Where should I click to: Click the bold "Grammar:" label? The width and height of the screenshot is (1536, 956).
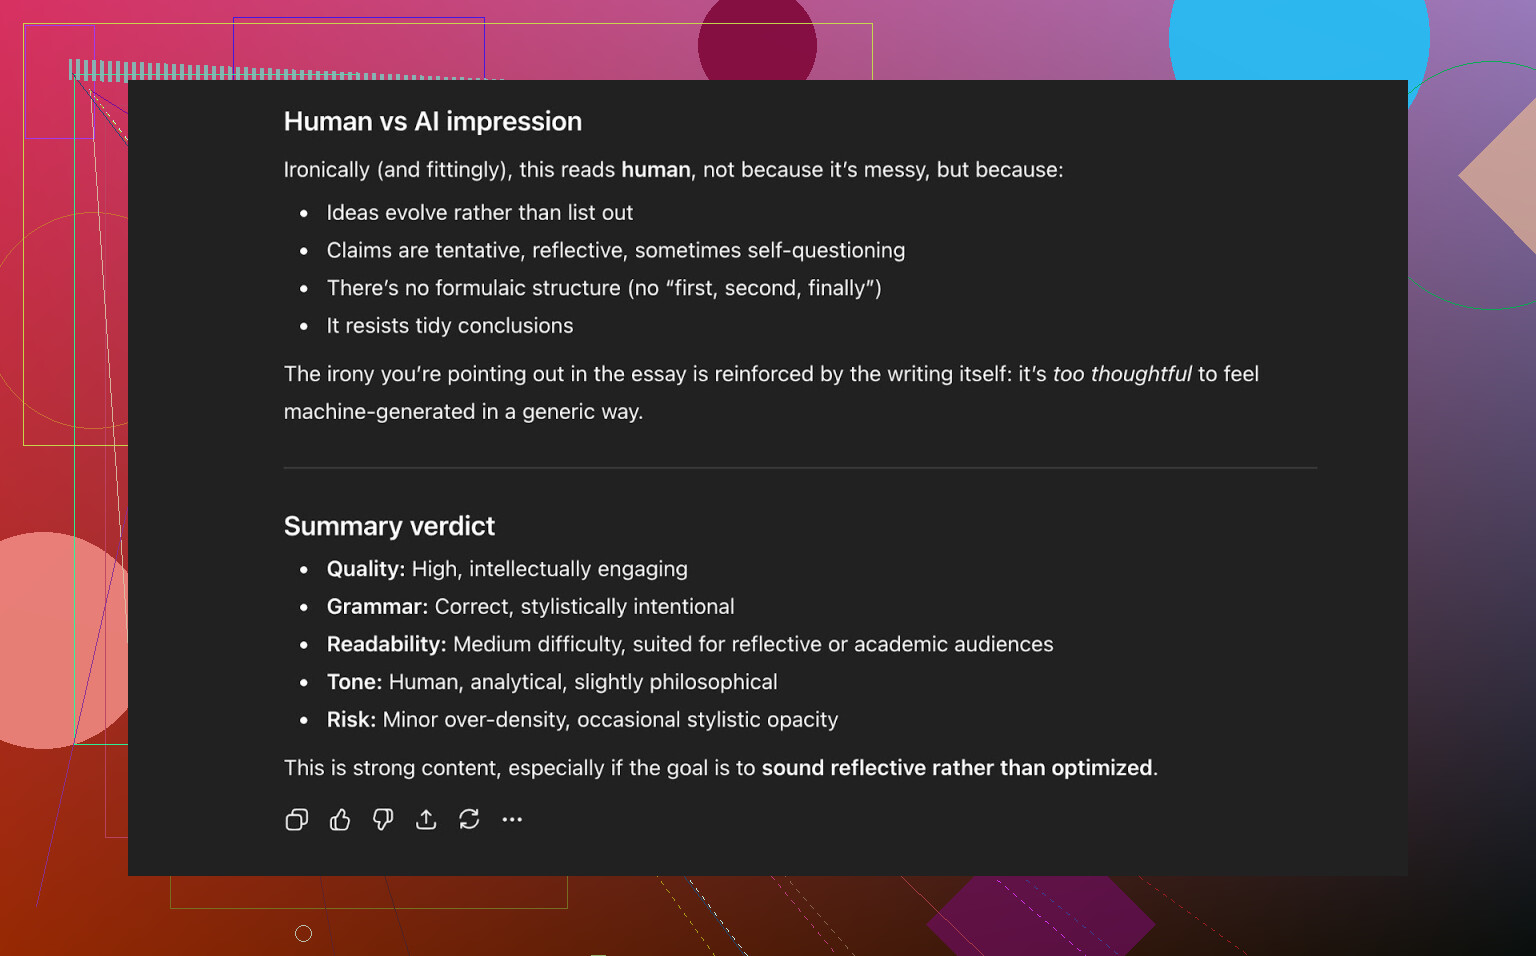377,607
